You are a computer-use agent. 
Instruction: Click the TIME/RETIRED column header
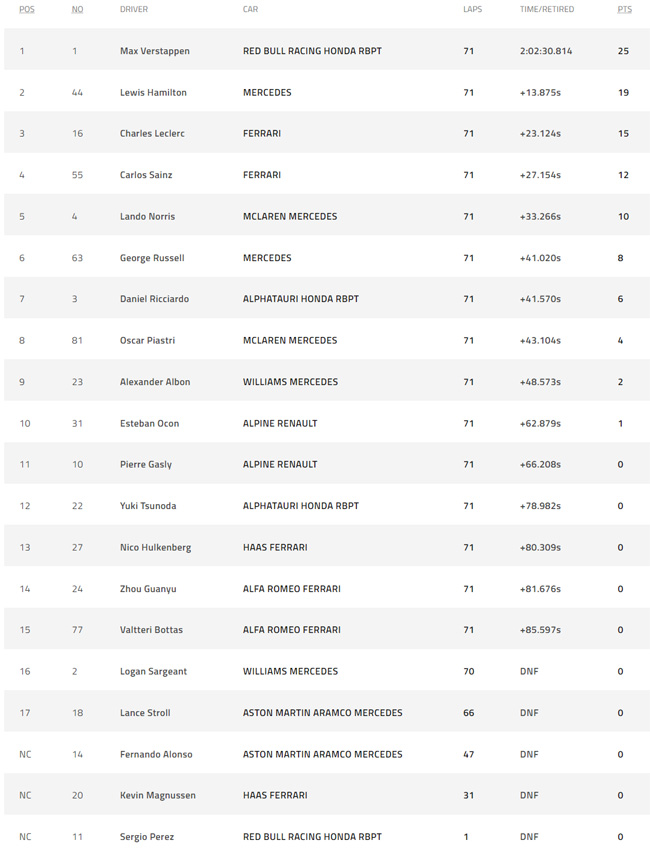point(546,9)
